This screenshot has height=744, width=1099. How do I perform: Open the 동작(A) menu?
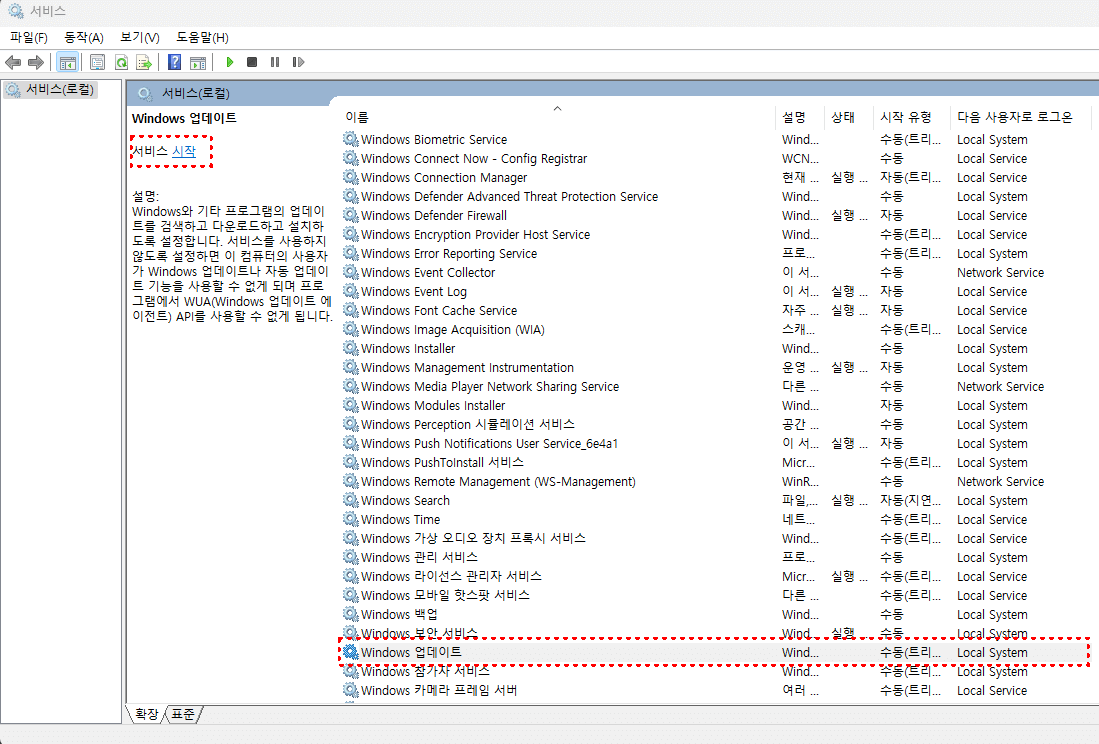pos(83,37)
